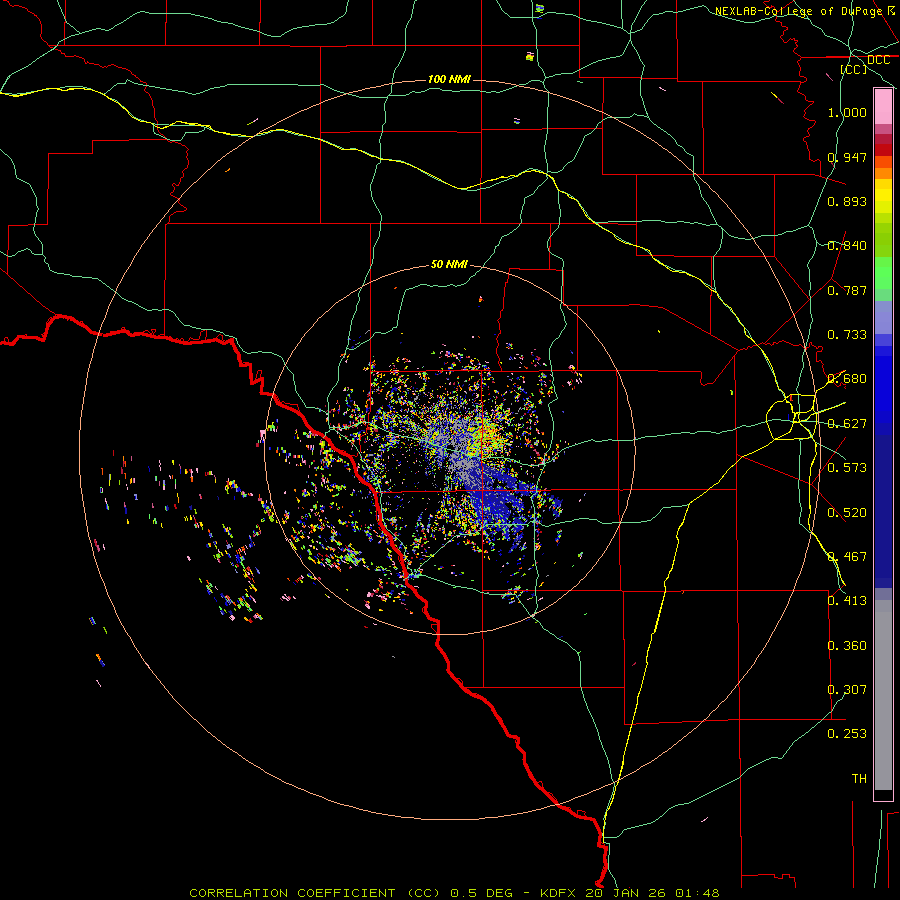This screenshot has width=900, height=900.
Task: Click the DCC label above the color scale
Action: coord(878,60)
